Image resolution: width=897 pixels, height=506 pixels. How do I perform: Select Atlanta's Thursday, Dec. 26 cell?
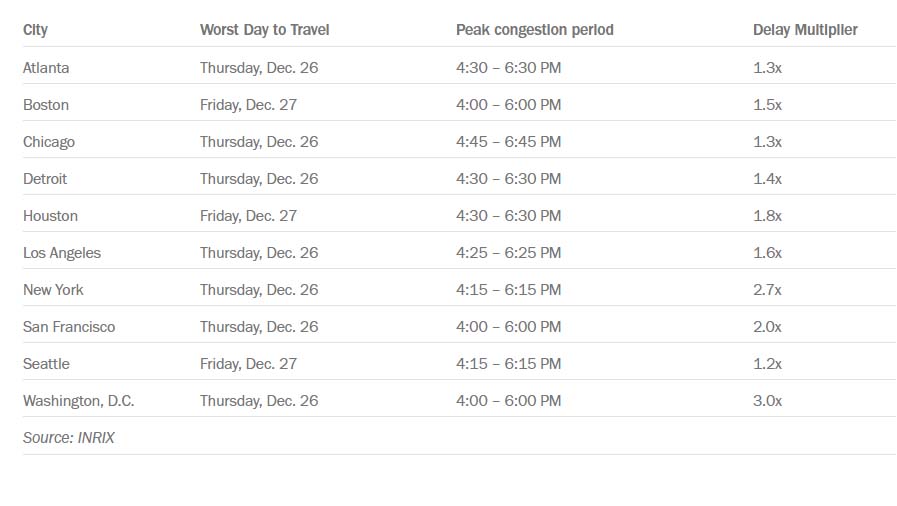pos(259,68)
